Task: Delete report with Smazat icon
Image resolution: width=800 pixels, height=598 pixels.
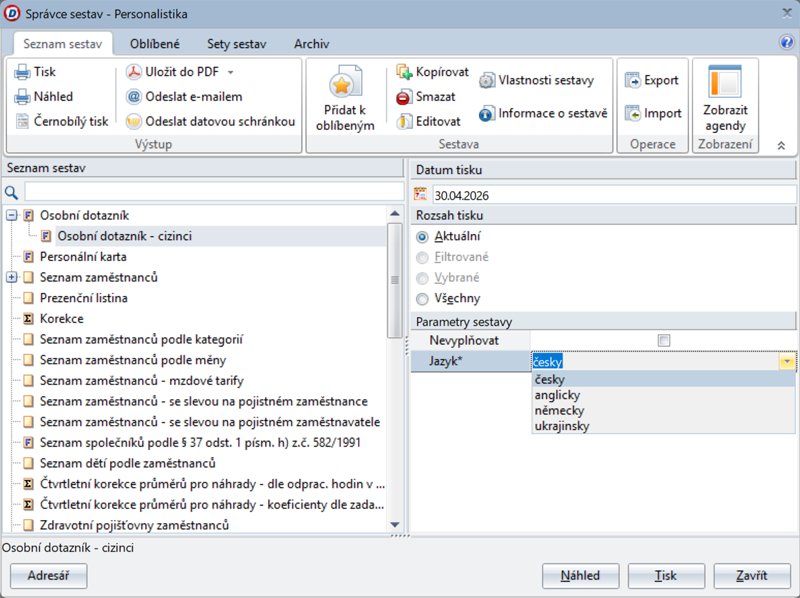Action: pyautogui.click(x=404, y=97)
